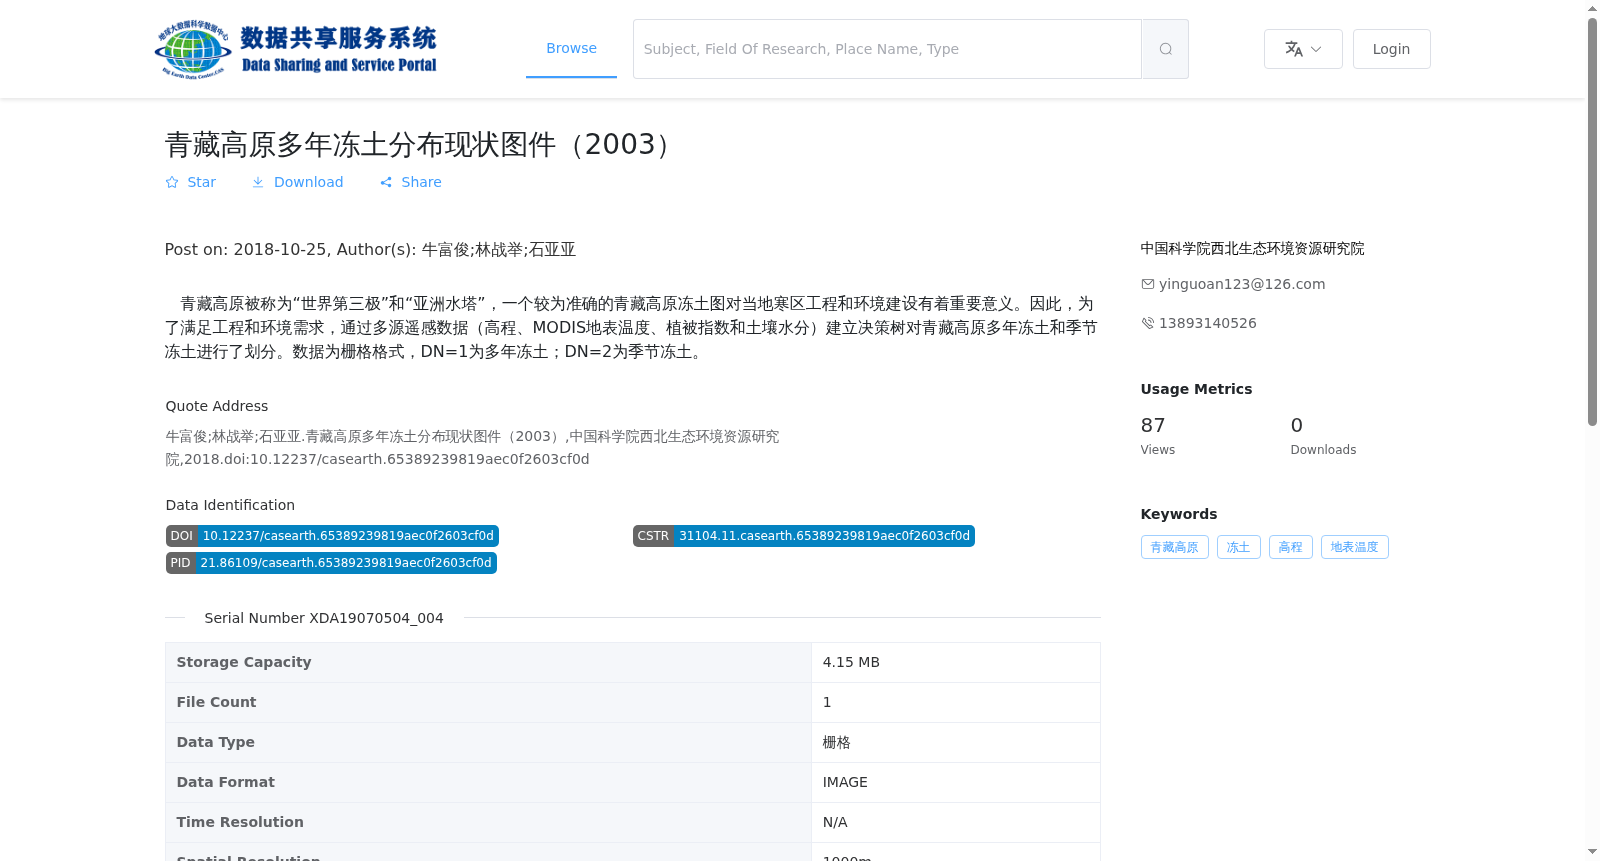Select the 高程 keyword tag

click(1290, 547)
